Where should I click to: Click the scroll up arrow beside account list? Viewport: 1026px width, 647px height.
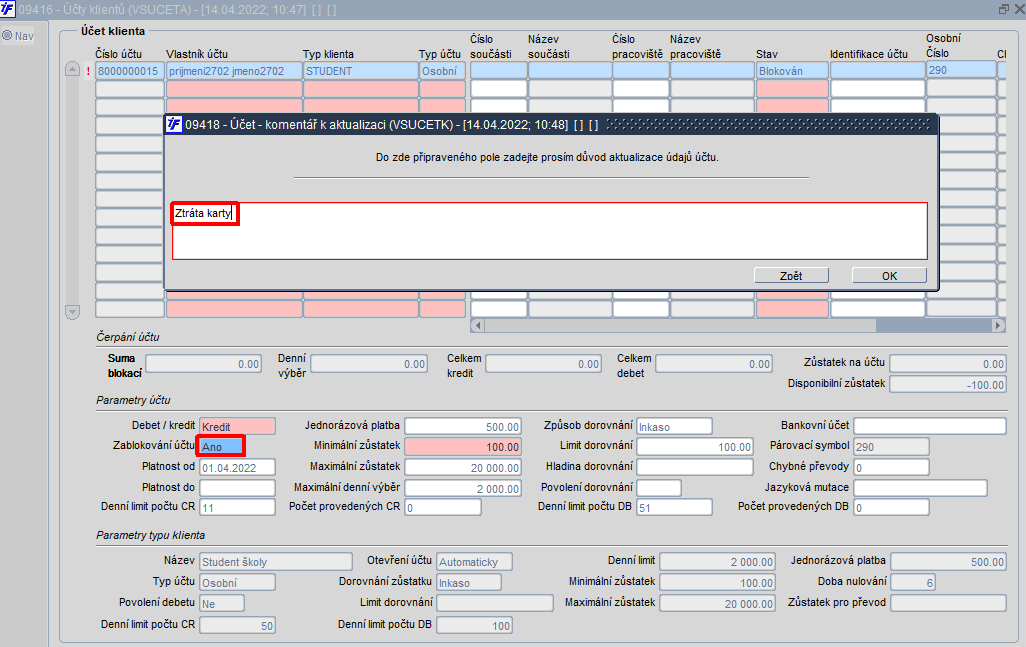[x=73, y=69]
